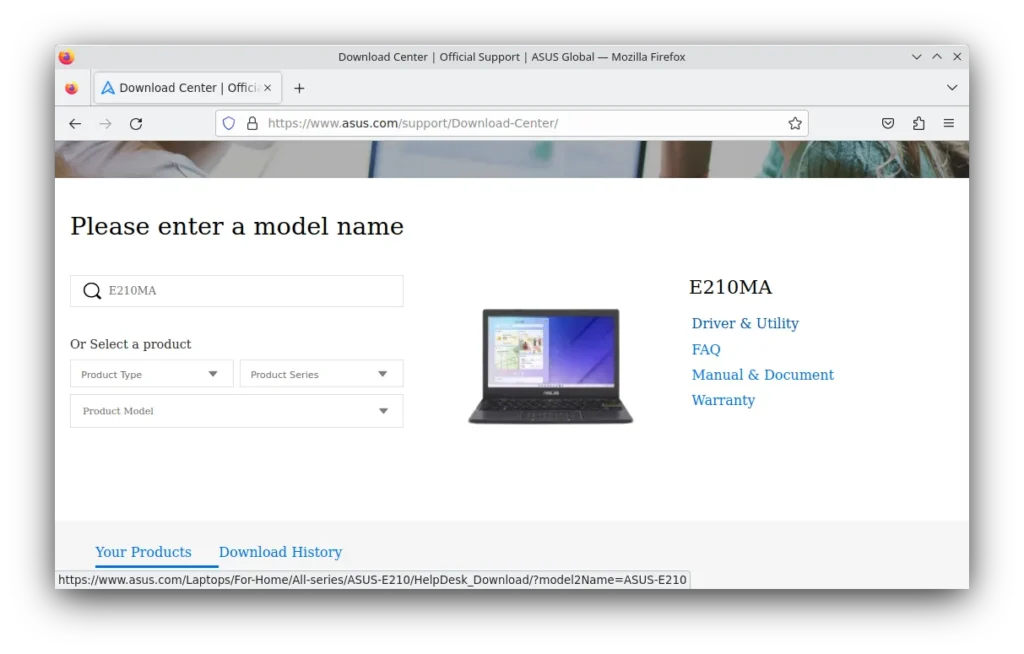This screenshot has width=1024, height=654.
Task: Click the magnifier search icon beside E210MA
Action: 92,291
